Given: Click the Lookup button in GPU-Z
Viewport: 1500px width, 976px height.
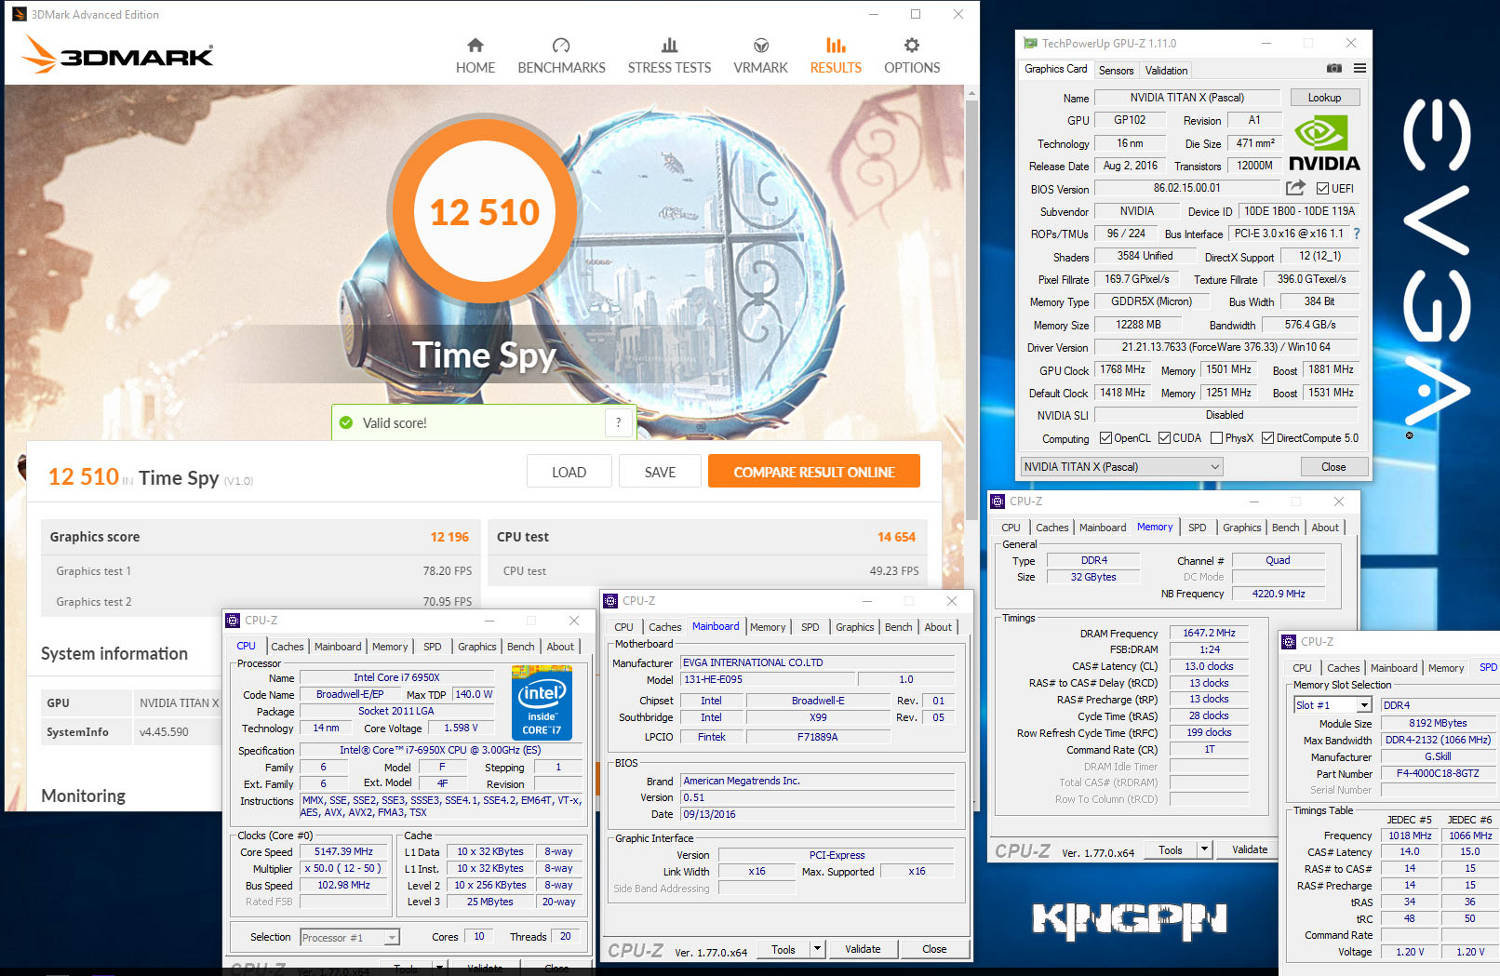Looking at the screenshot, I should tap(1324, 98).
